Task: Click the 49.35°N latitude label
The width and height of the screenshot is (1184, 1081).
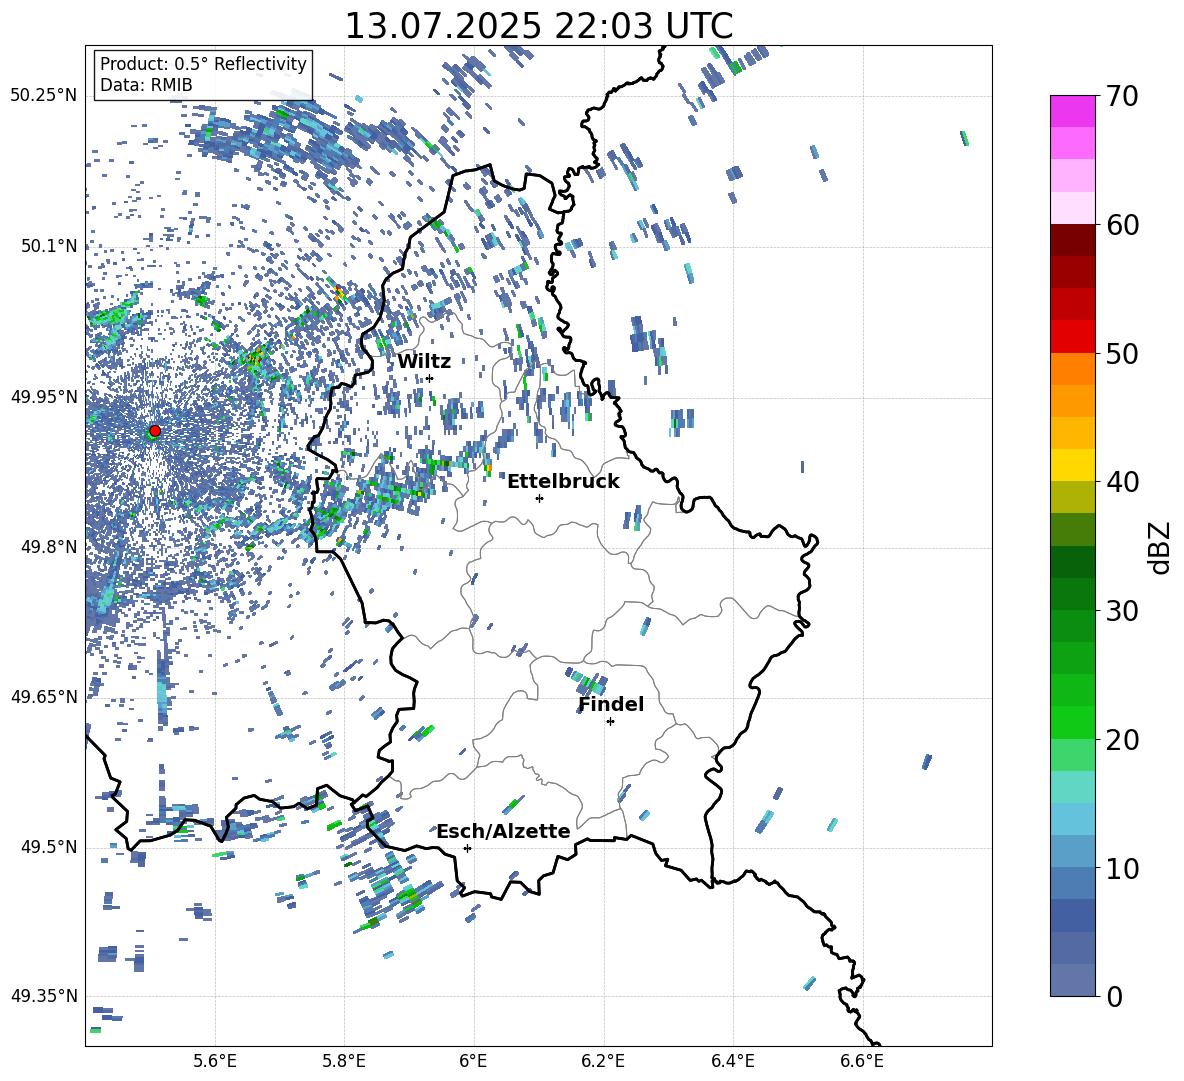Action: (44, 996)
